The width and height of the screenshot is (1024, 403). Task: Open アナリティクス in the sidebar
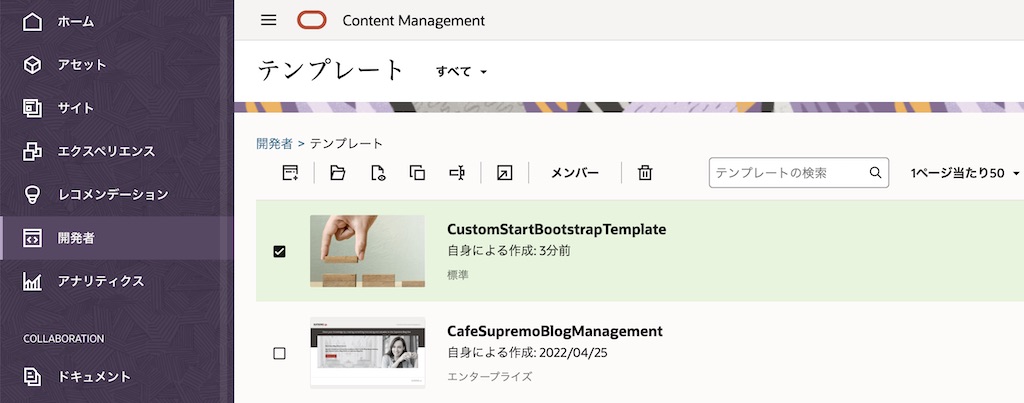[x=100, y=281]
